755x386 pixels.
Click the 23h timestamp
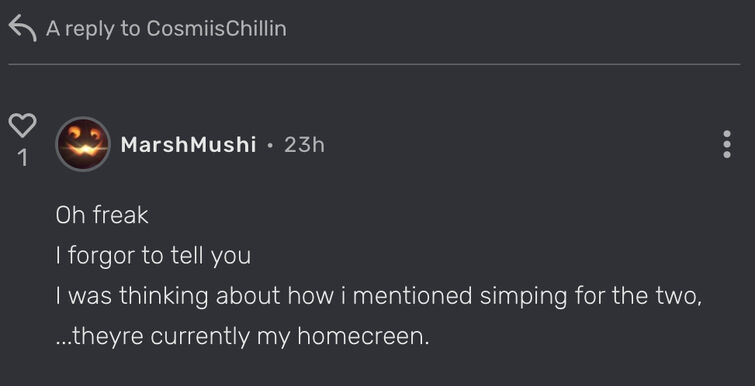304,144
